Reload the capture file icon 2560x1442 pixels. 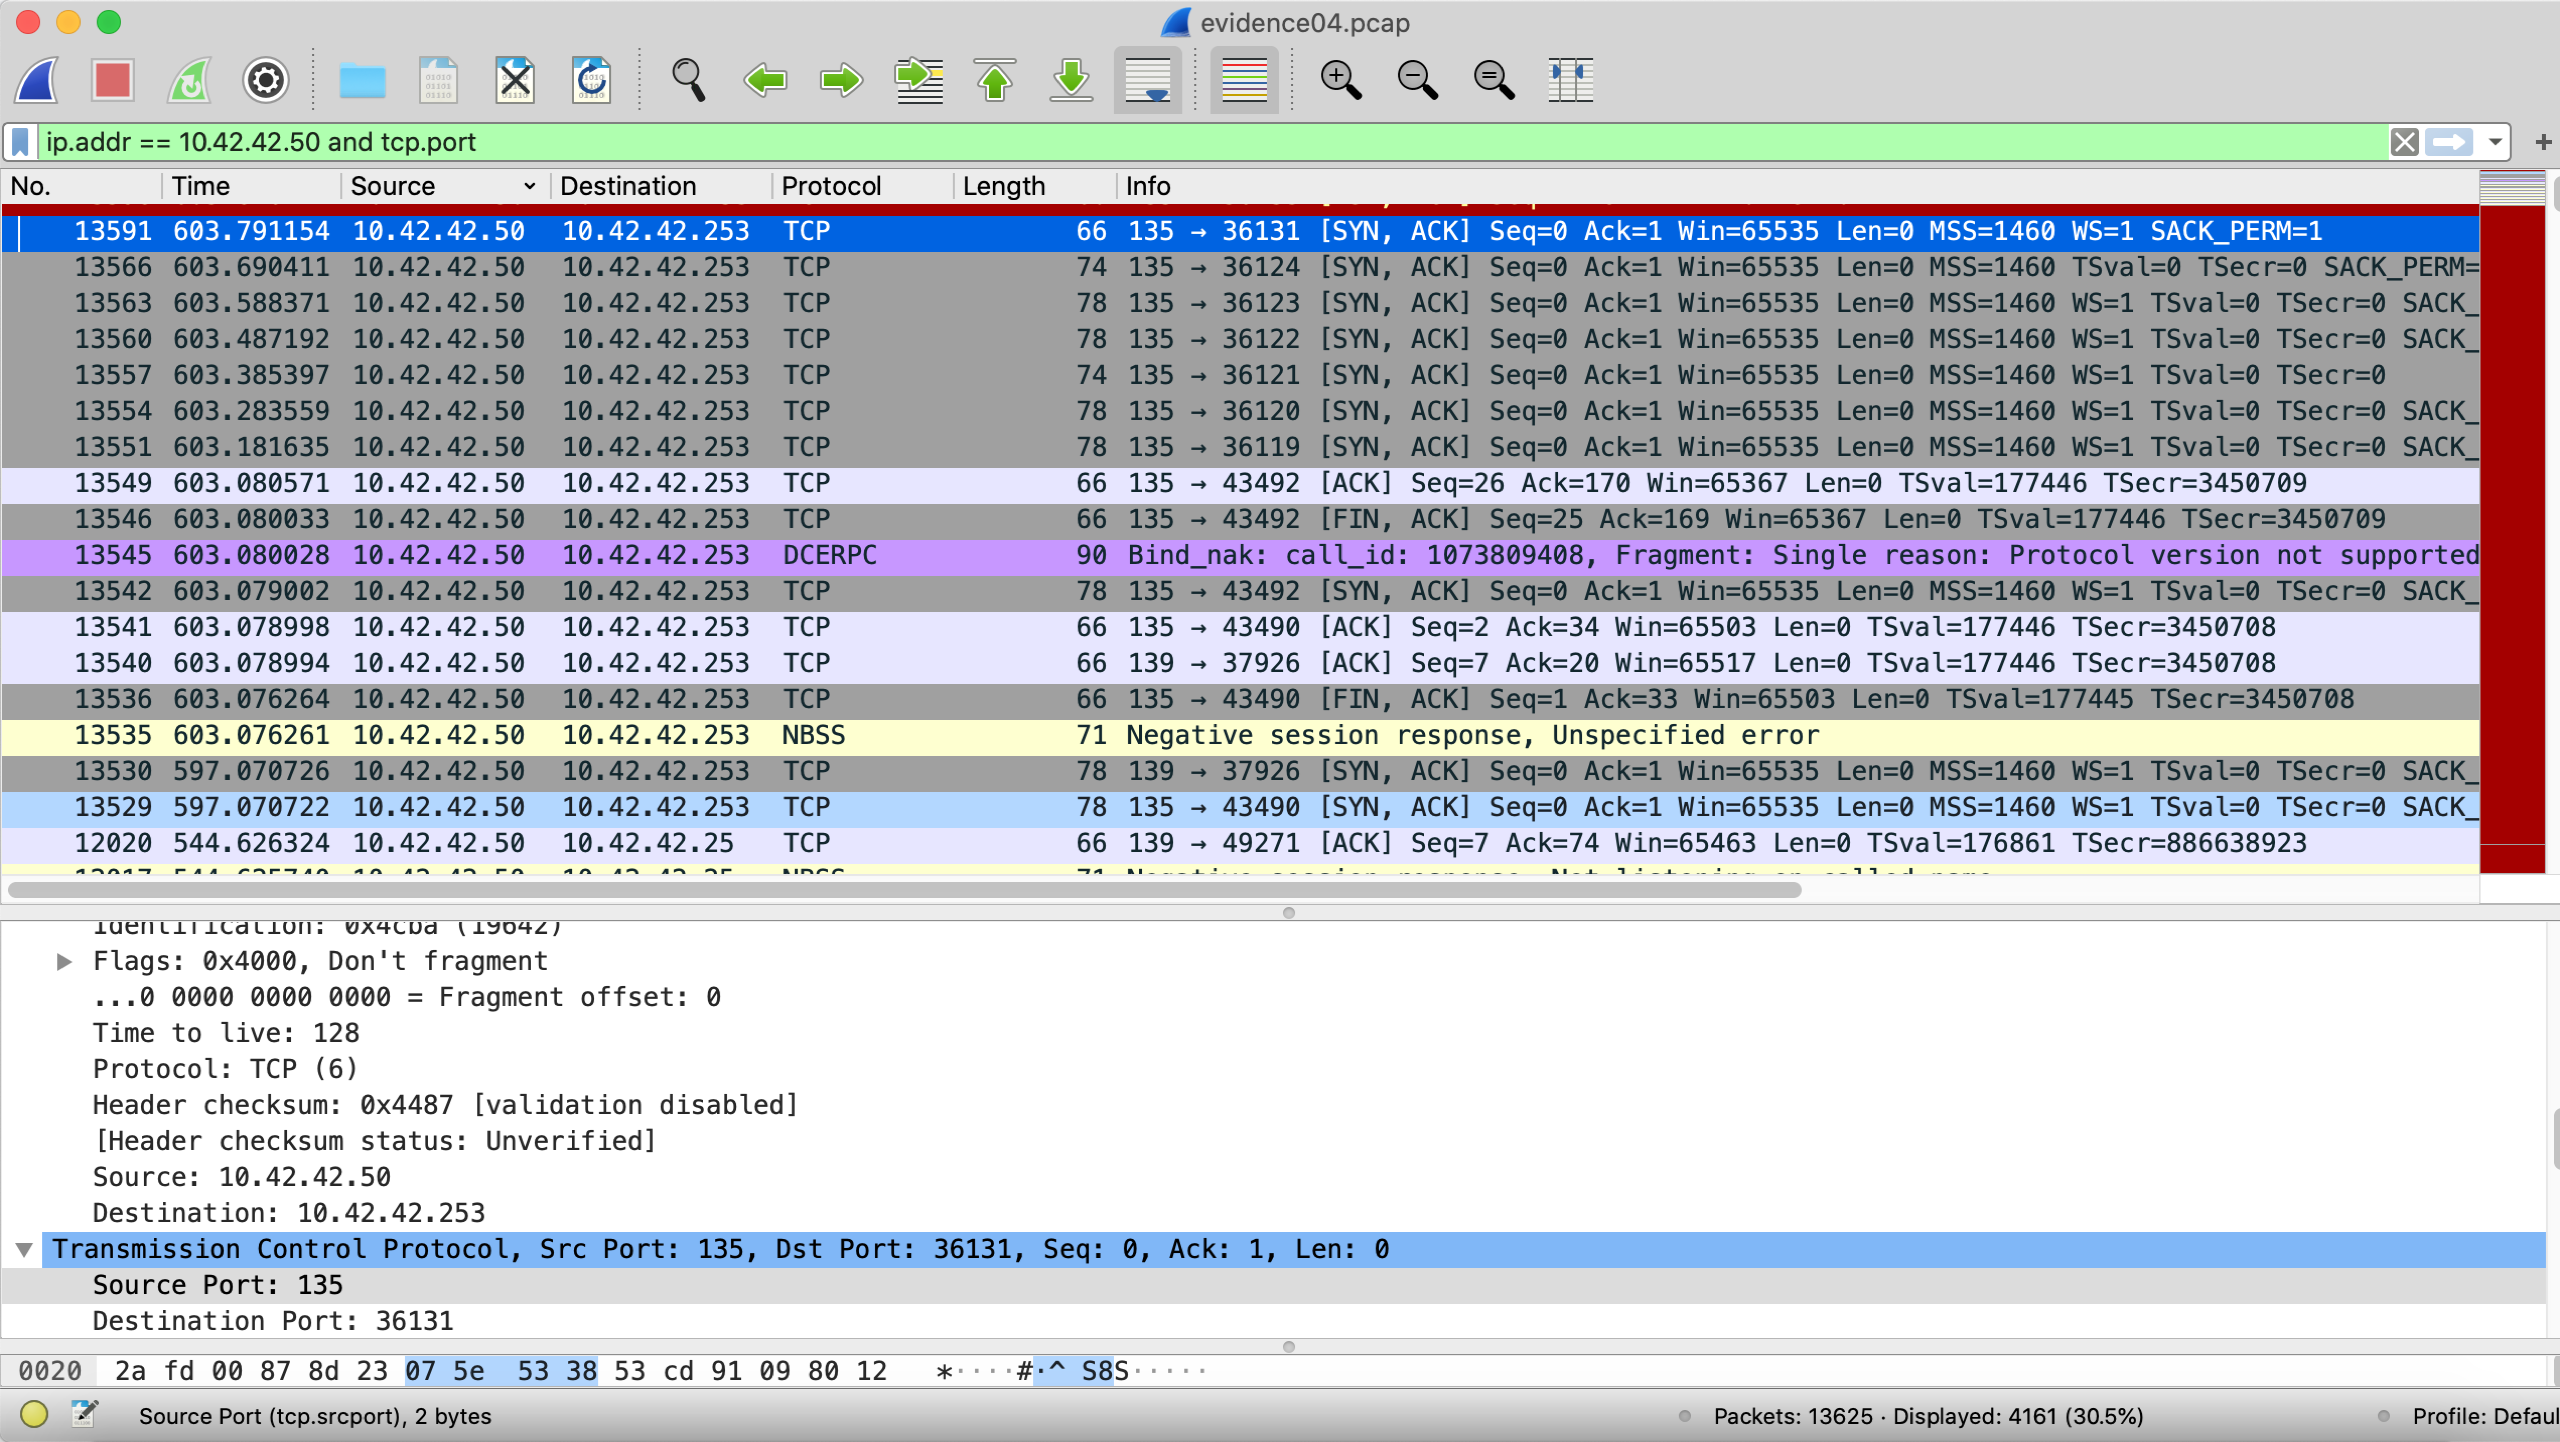click(591, 80)
